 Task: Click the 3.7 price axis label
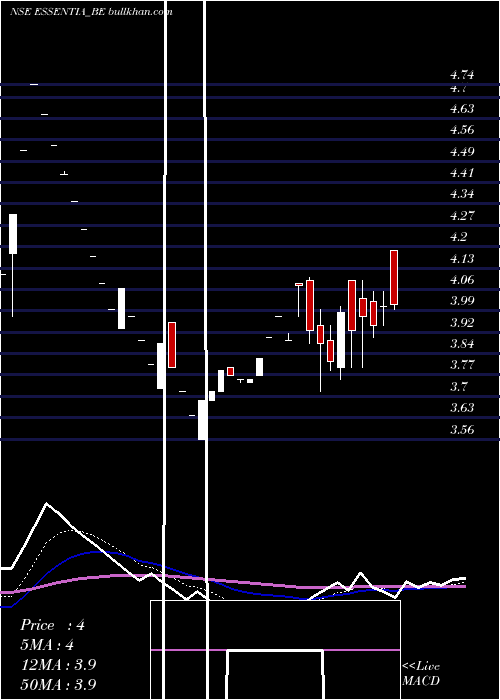458,387
